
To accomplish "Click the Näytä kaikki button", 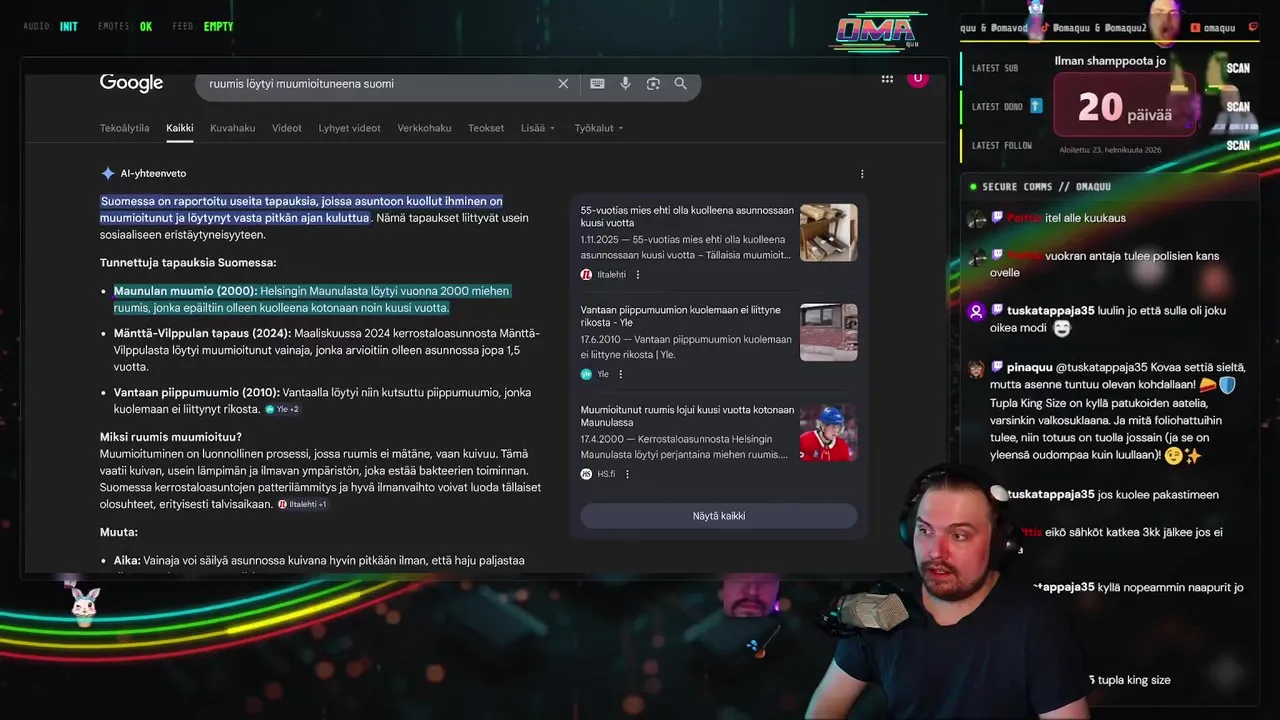I will point(719,516).
